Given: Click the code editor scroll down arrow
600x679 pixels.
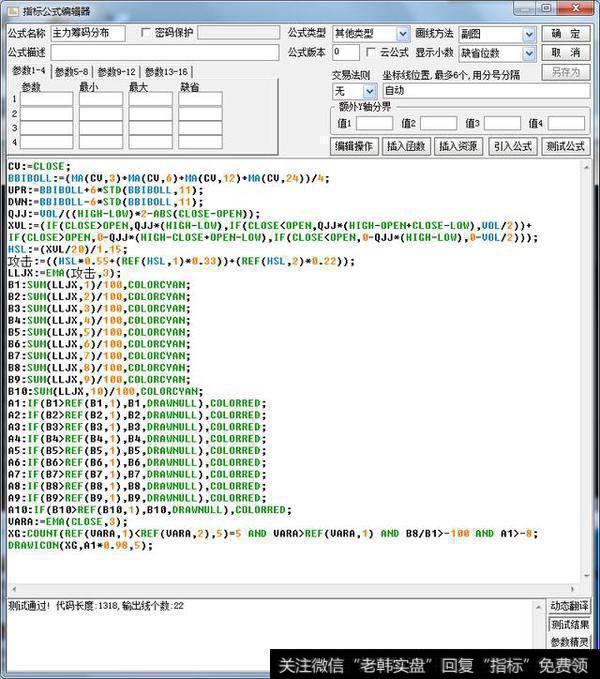Looking at the screenshot, I should pyautogui.click(x=586, y=576).
